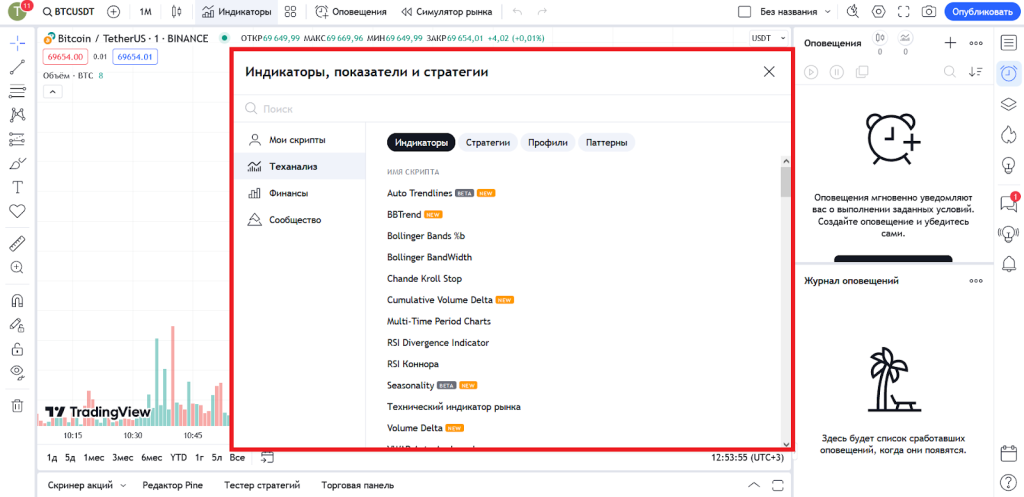Open the Скринер акций dropdown
Image resolution: width=1024 pixels, height=497 pixels.
pos(86,485)
